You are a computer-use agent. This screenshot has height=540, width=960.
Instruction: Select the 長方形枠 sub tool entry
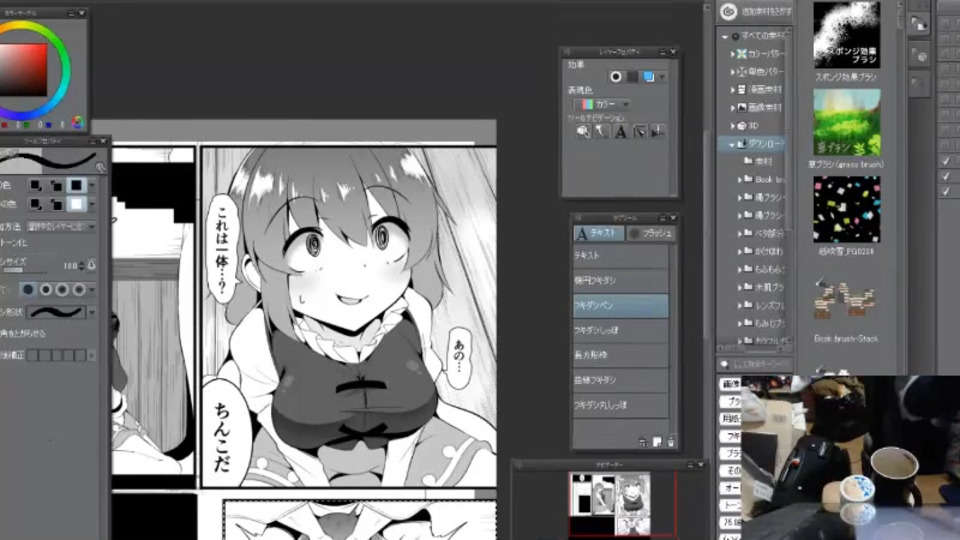tap(620, 355)
